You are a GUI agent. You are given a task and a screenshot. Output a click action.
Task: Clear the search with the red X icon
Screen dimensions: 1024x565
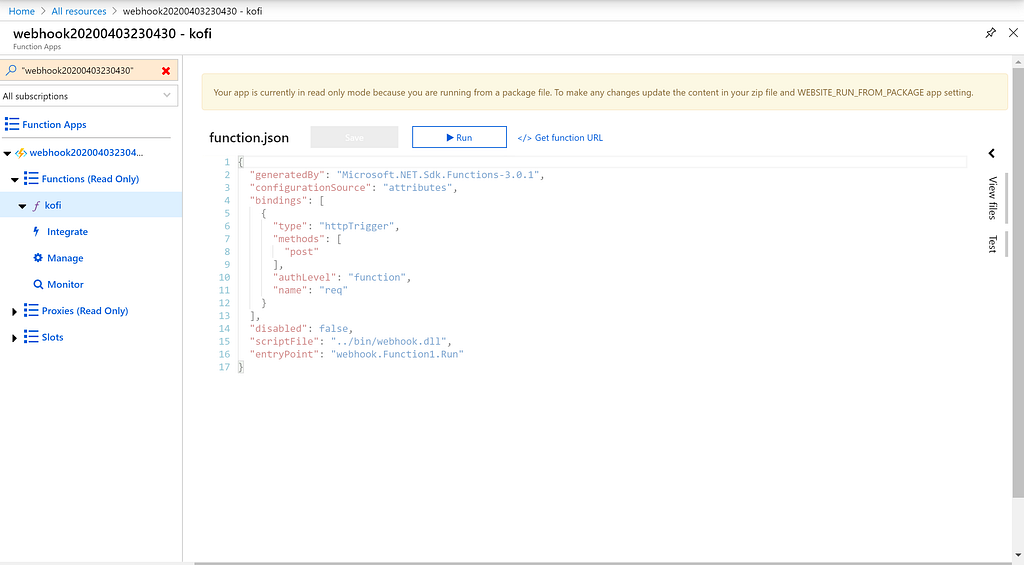point(166,71)
